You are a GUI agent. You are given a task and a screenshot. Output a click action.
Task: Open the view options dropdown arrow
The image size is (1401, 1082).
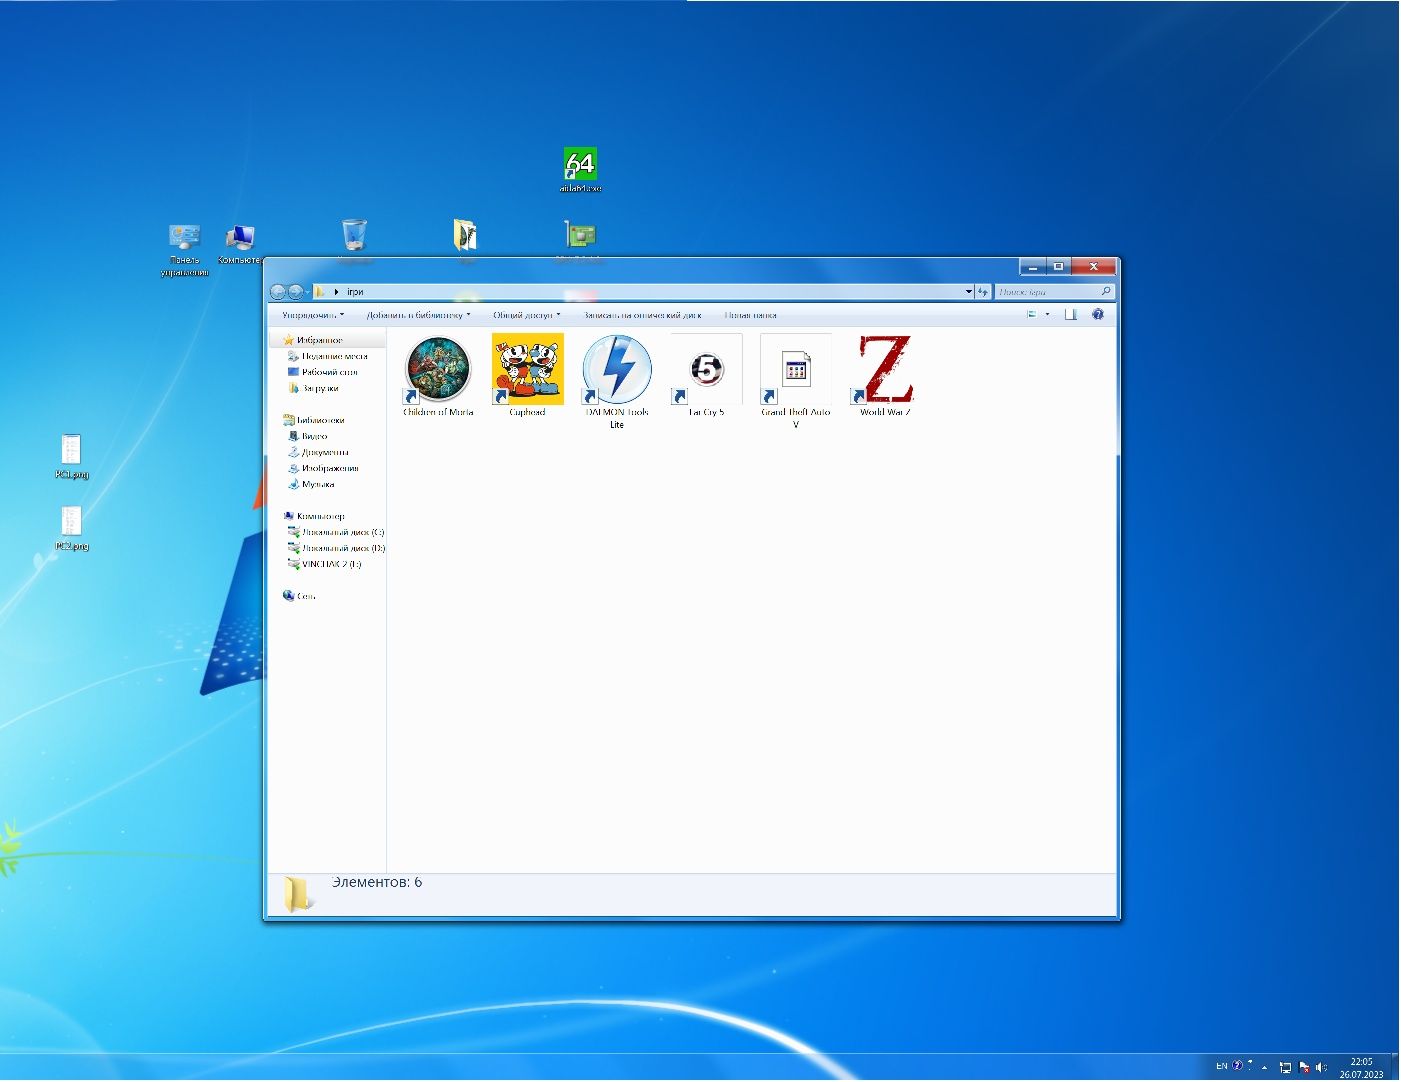(1048, 314)
